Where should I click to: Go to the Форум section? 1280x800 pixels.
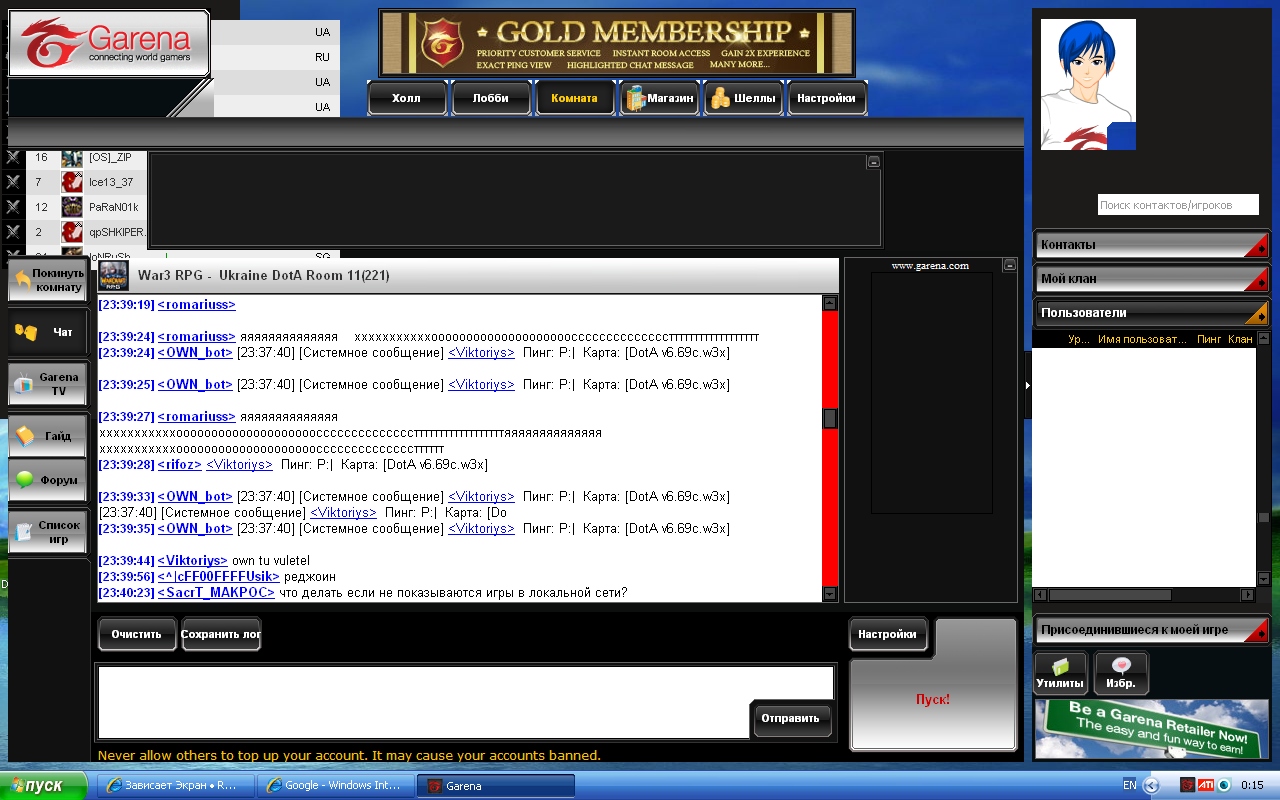pos(48,480)
